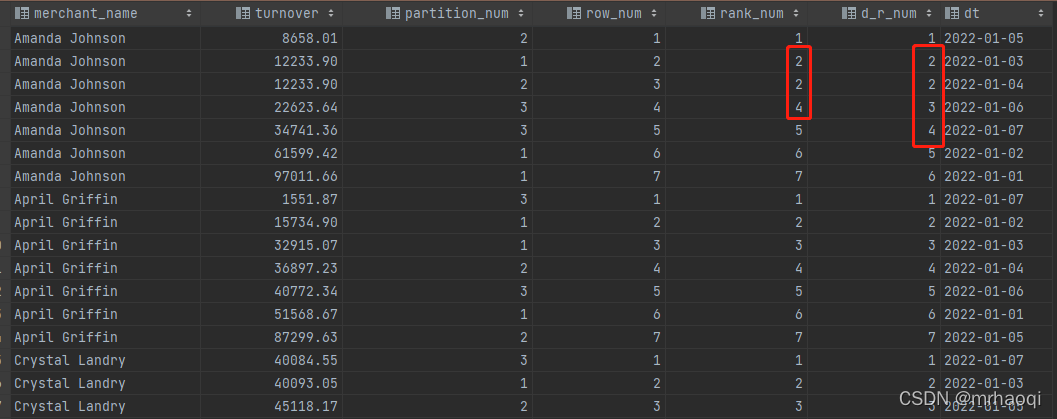This screenshot has height=419, width=1057.
Task: Select turnover cell 22623.64
Action: click(x=305, y=107)
